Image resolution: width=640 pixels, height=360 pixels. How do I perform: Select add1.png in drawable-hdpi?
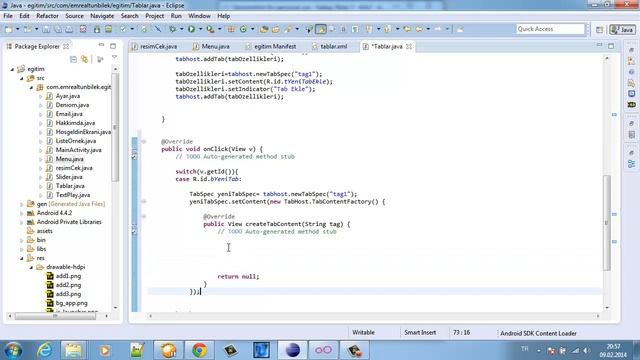click(68, 276)
